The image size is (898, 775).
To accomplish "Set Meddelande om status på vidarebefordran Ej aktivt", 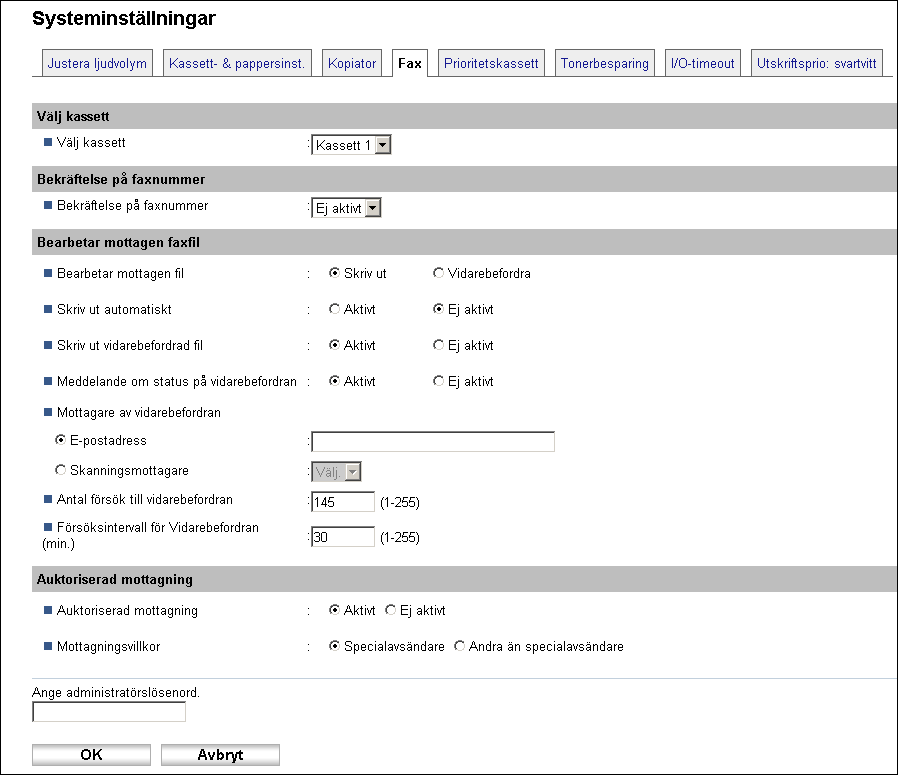I will [438, 381].
